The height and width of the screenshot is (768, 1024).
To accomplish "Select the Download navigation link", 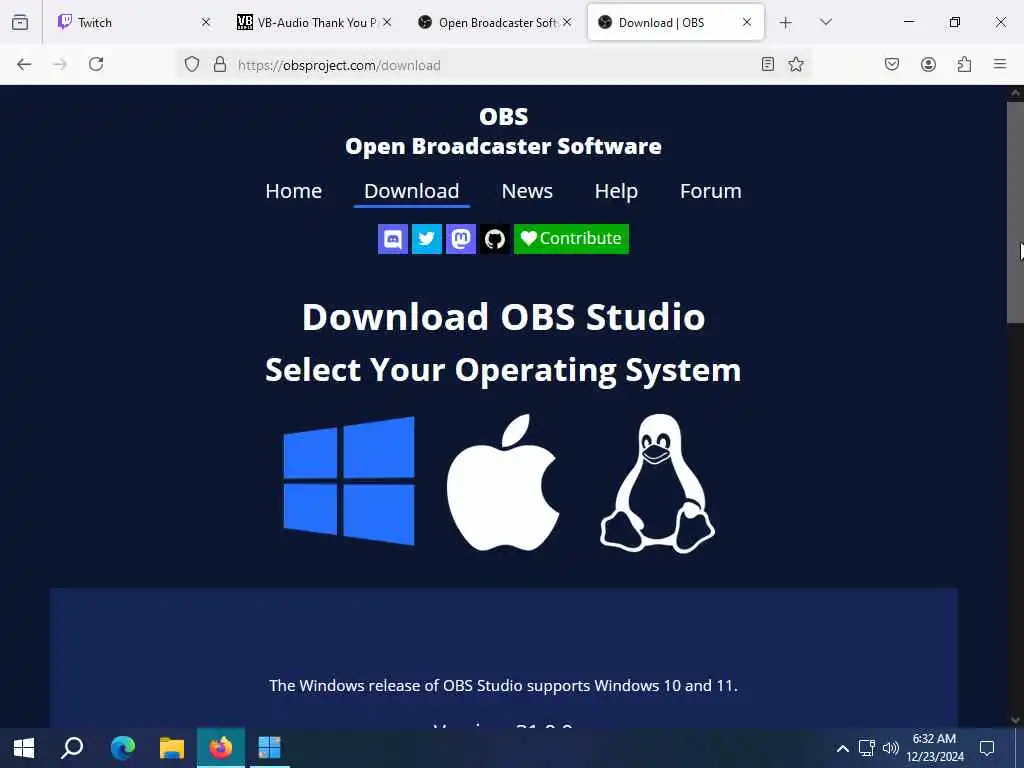I will 411,191.
